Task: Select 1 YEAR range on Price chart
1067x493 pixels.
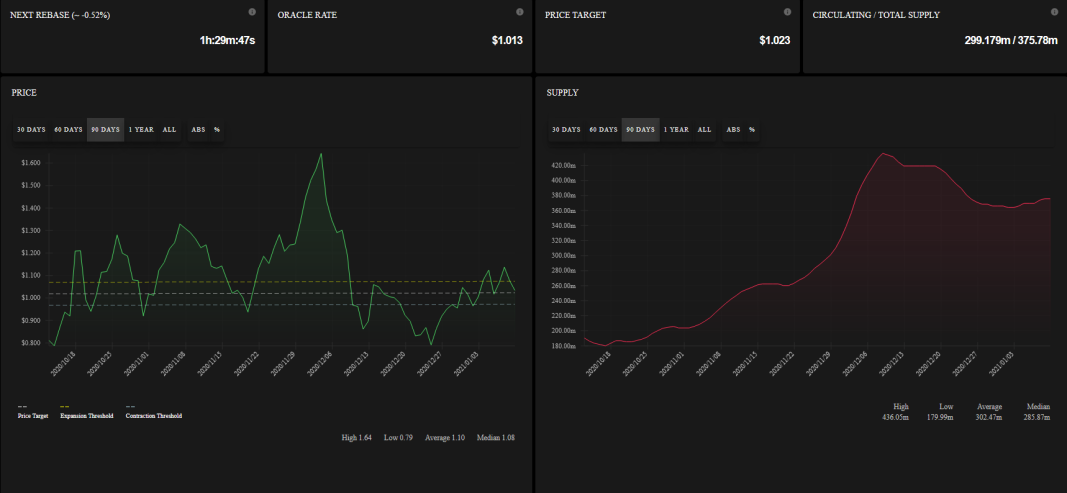Action: click(x=142, y=129)
